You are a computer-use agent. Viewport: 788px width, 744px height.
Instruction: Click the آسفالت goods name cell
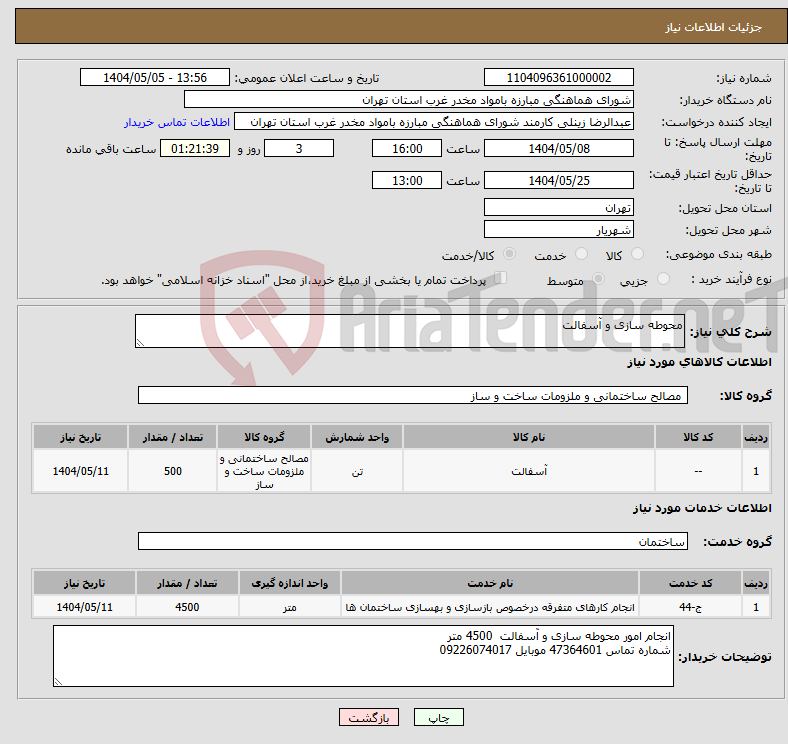pos(529,471)
